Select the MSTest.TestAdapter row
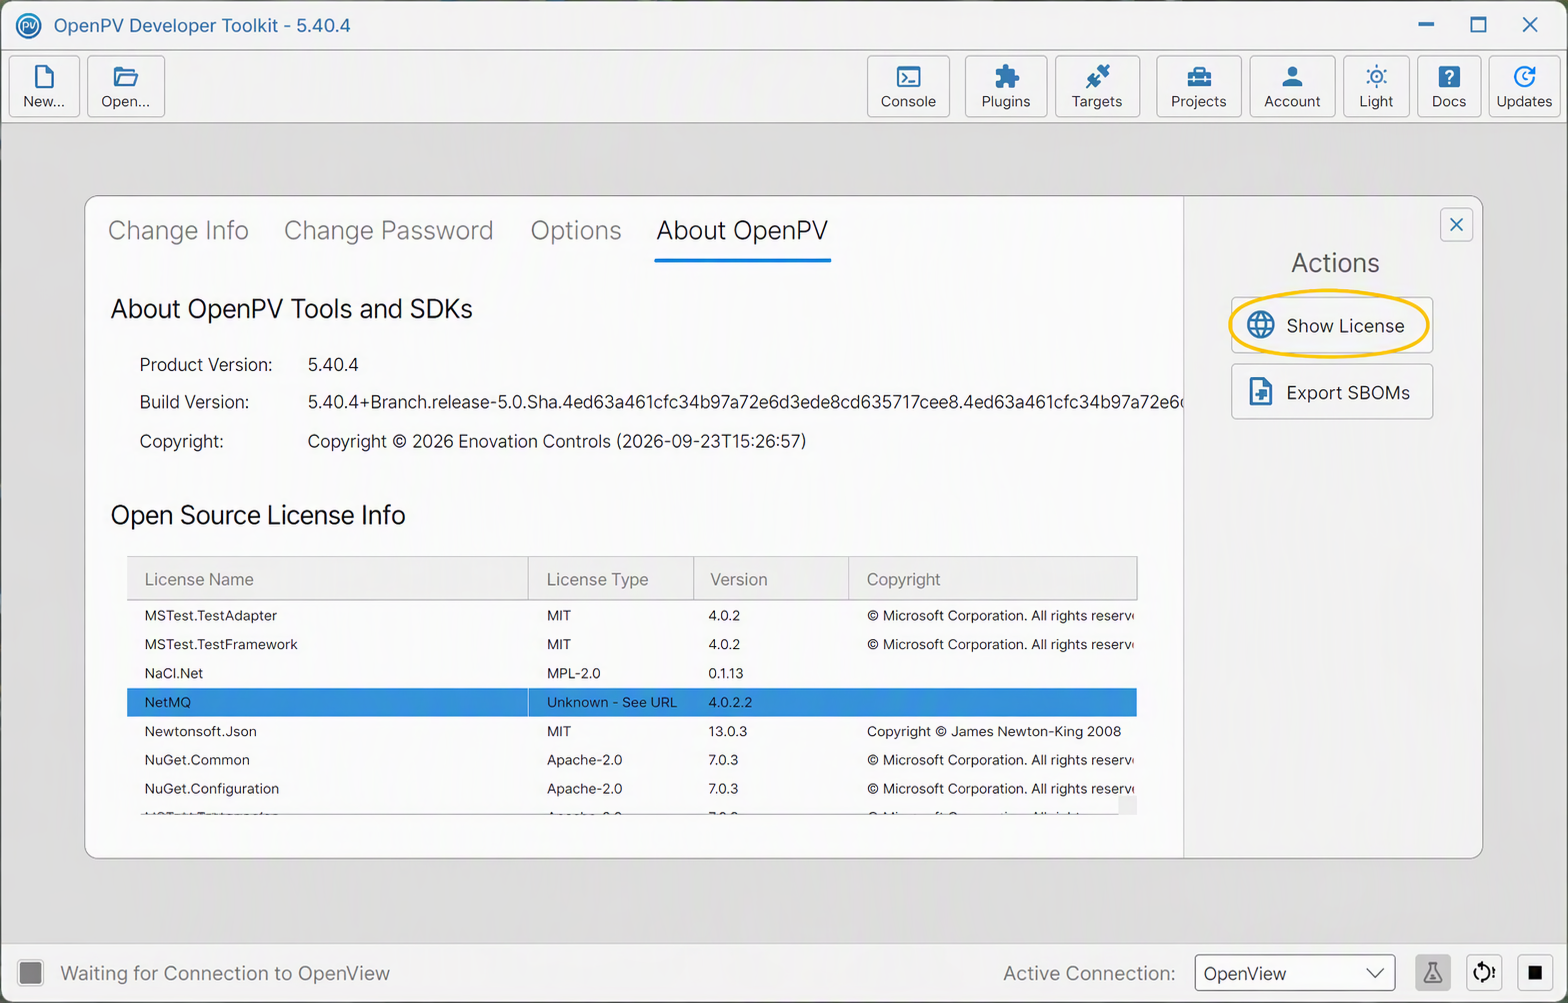The image size is (1568, 1003). click(632, 615)
